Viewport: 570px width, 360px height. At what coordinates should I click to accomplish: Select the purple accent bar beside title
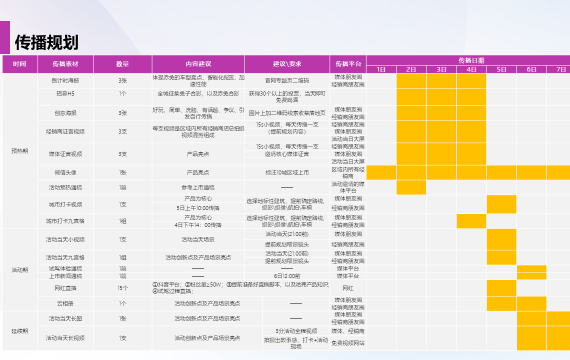tap(5, 37)
